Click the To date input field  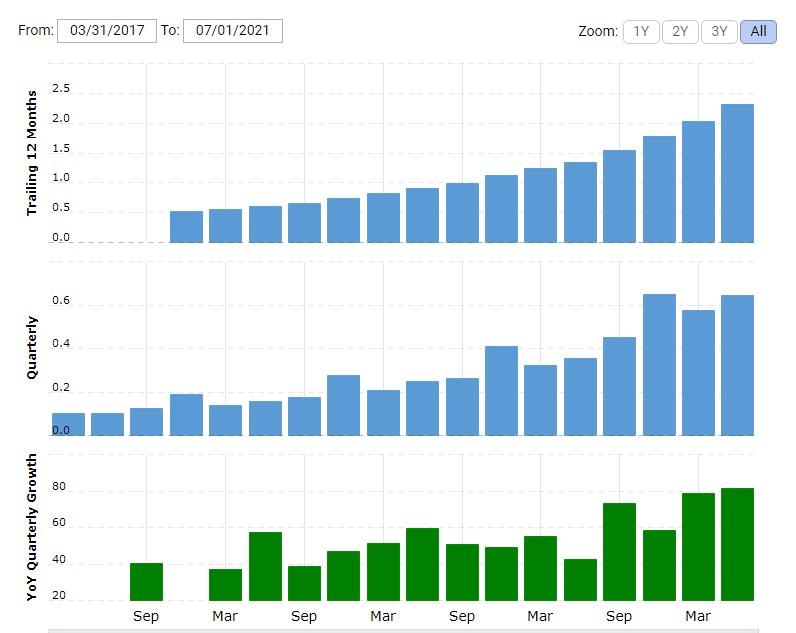click(233, 31)
